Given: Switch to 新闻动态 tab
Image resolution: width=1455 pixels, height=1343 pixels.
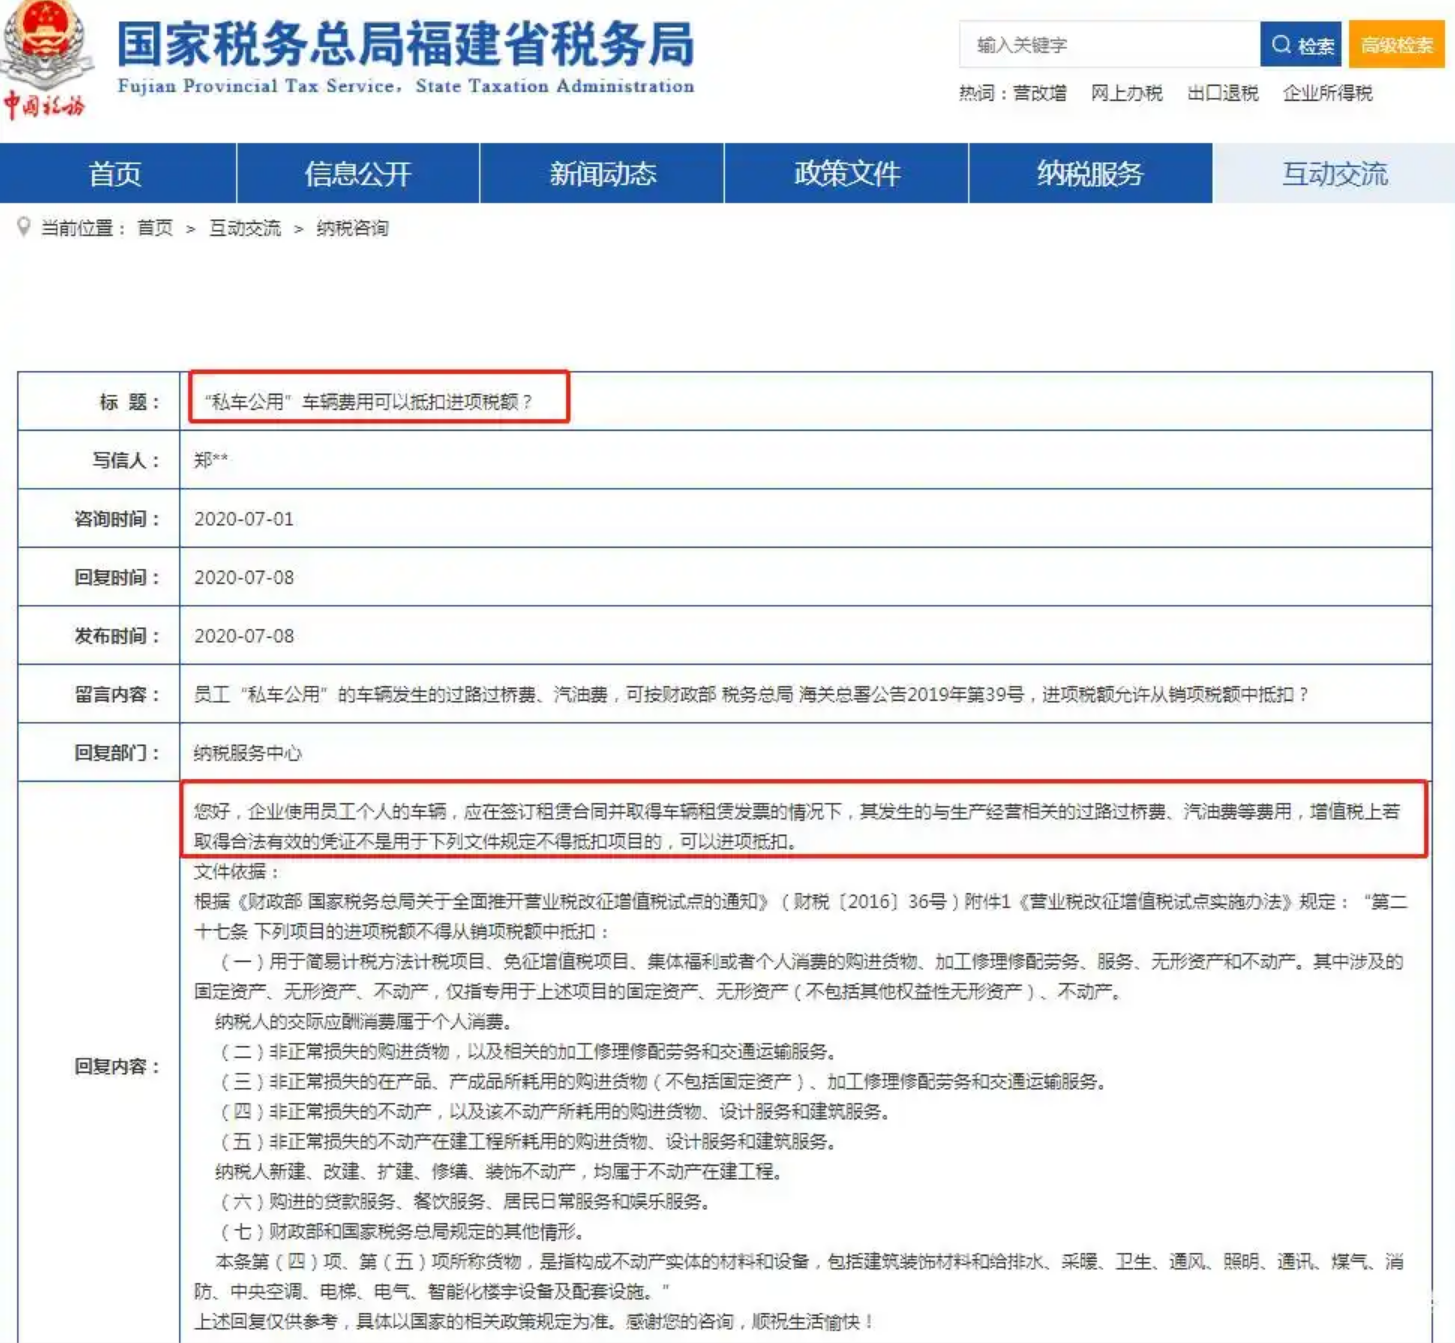Looking at the screenshot, I should click(602, 173).
